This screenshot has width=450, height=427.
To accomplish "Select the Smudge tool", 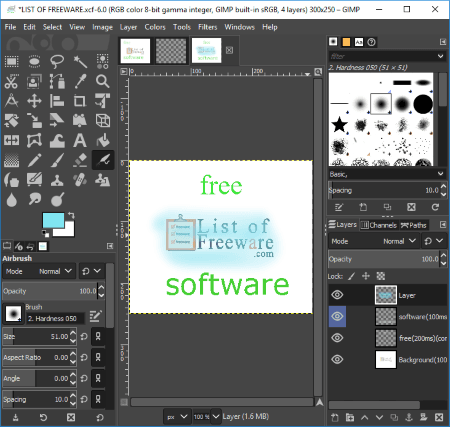I will coord(34,200).
